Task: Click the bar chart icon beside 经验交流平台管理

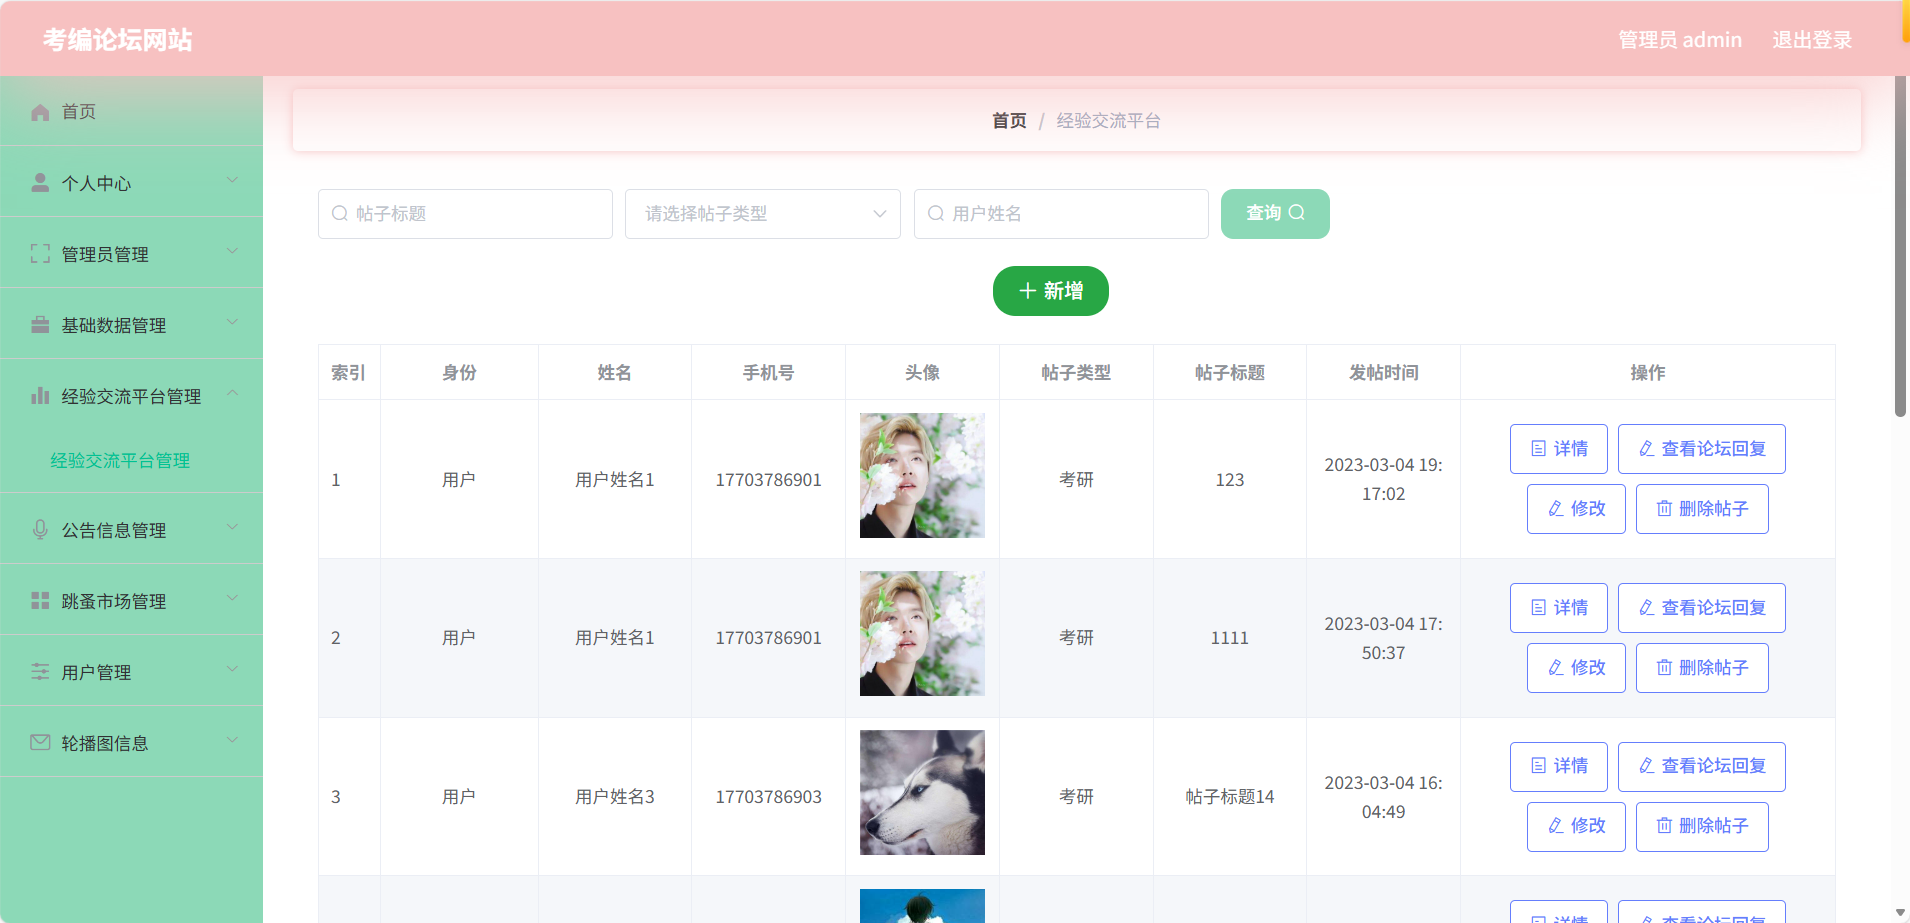Action: tap(40, 396)
